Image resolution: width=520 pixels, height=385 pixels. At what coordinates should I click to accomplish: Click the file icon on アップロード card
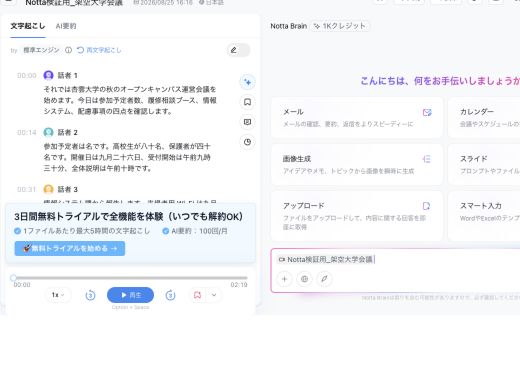(426, 206)
